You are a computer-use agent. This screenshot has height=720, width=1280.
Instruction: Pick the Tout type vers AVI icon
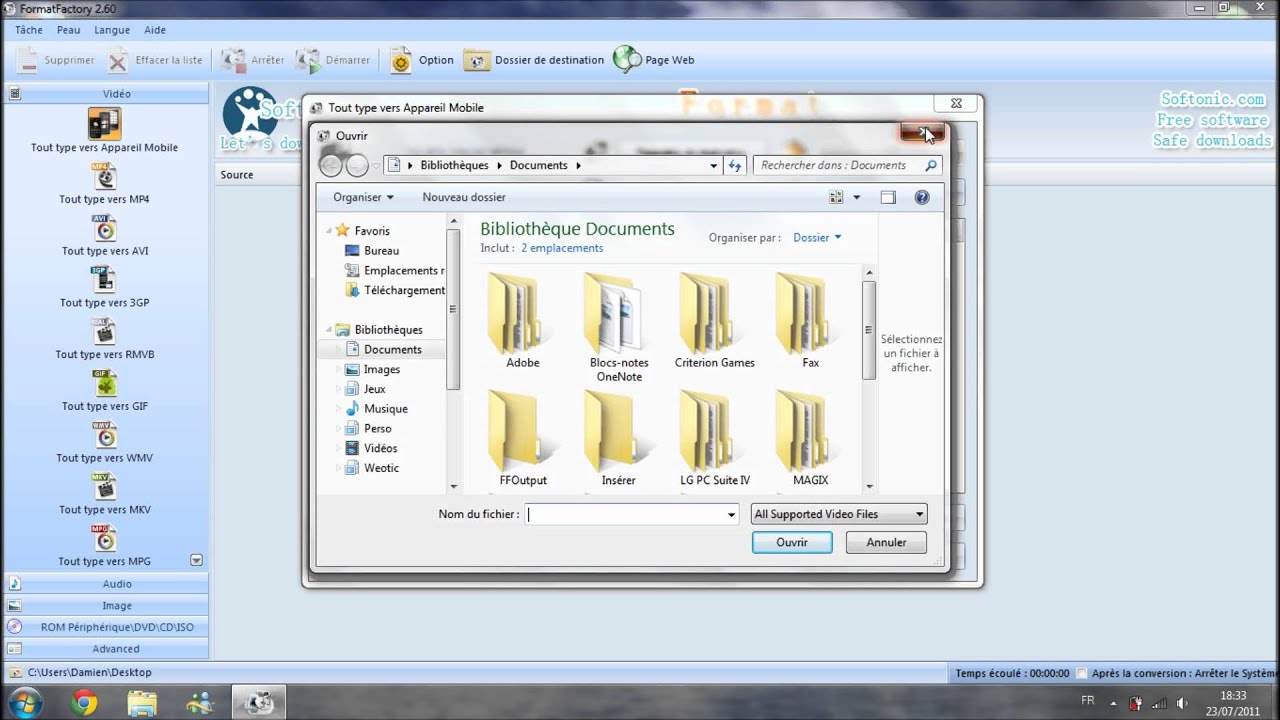coord(104,228)
